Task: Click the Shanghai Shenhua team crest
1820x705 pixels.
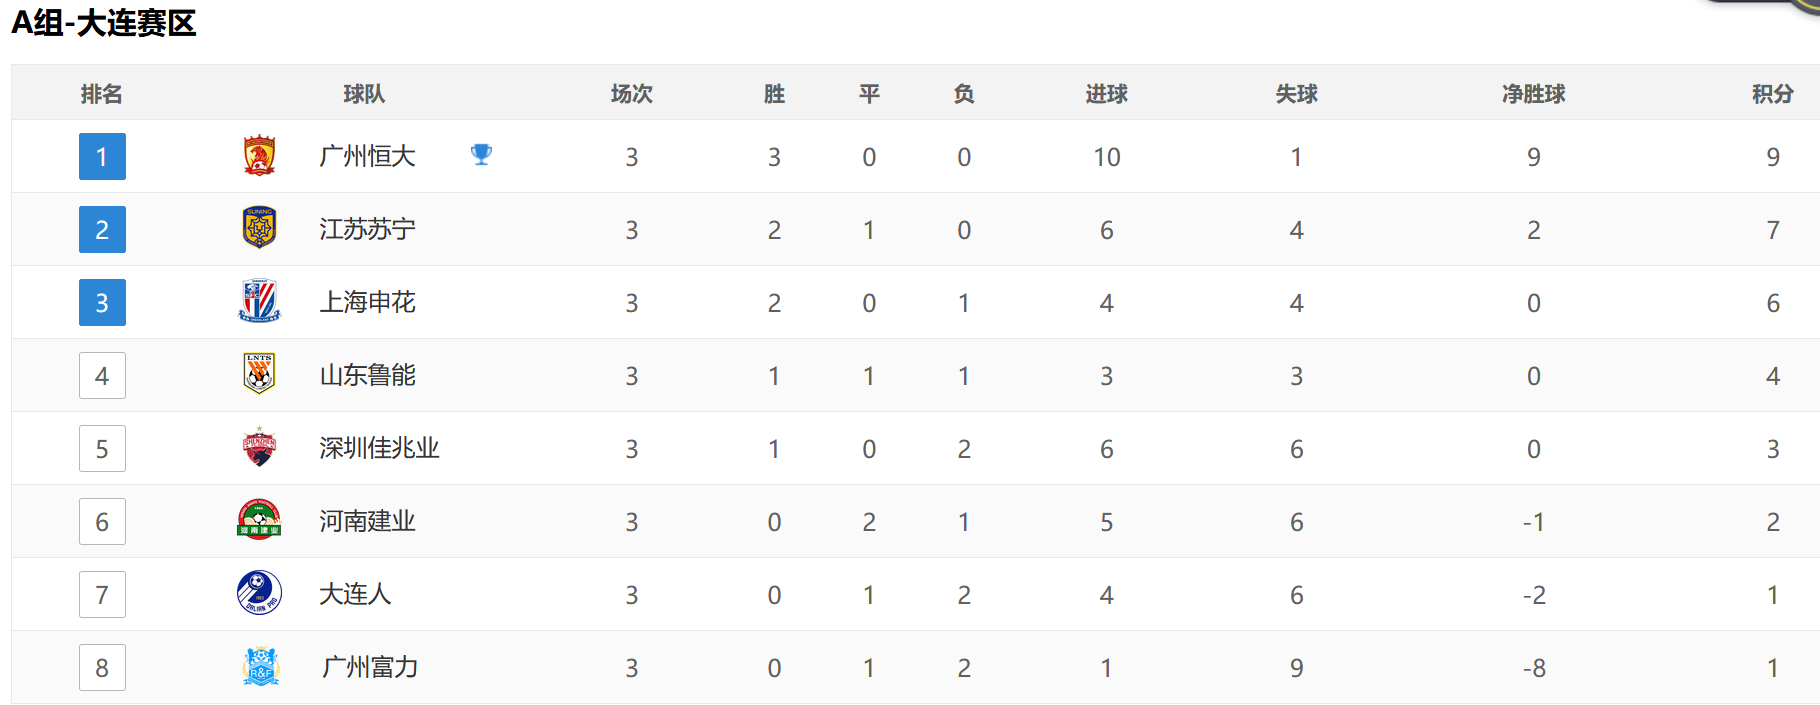Action: (260, 302)
